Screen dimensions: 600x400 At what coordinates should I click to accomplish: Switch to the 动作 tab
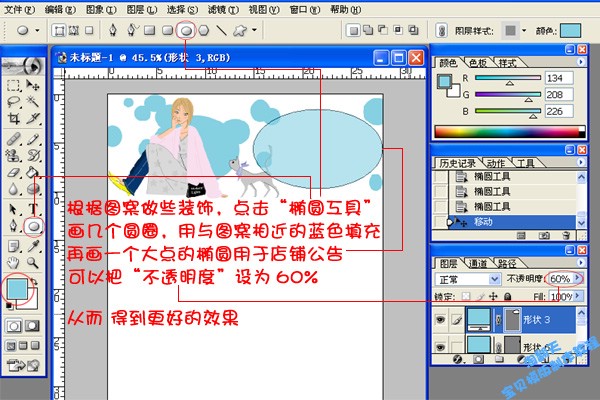click(x=496, y=163)
